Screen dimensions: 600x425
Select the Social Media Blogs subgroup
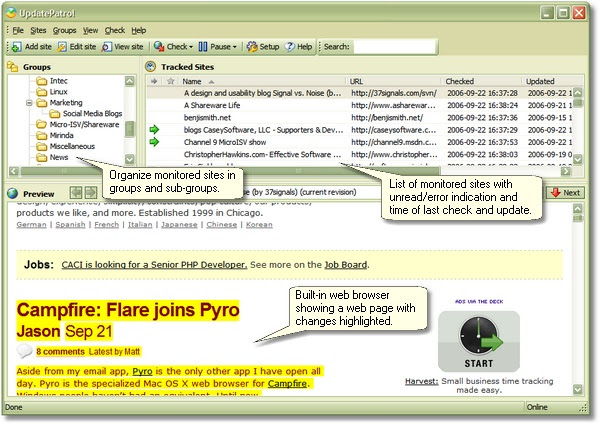(x=86, y=114)
